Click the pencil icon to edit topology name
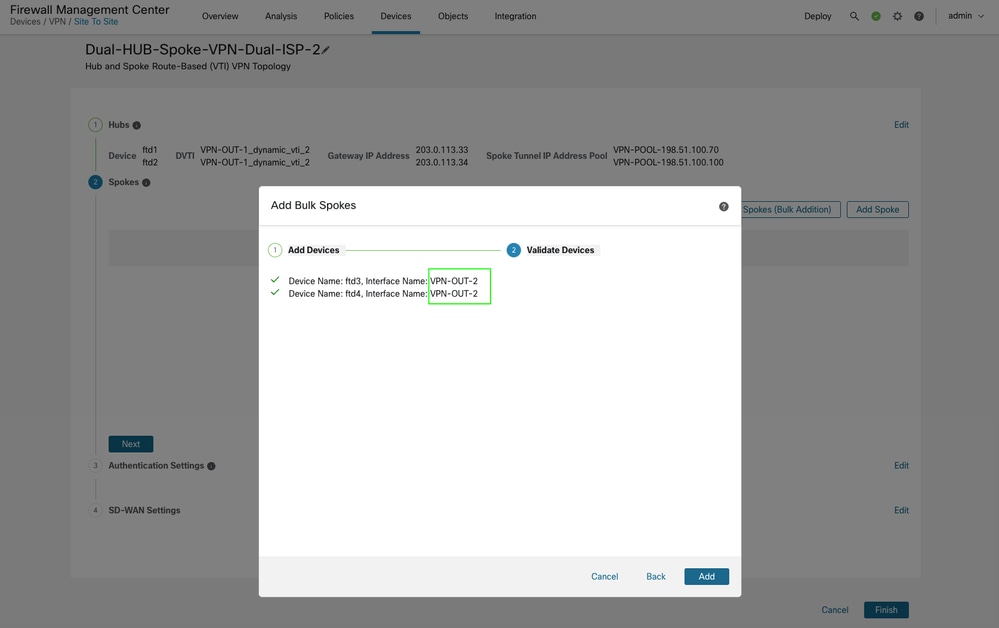This screenshot has width=999, height=628. click(326, 50)
